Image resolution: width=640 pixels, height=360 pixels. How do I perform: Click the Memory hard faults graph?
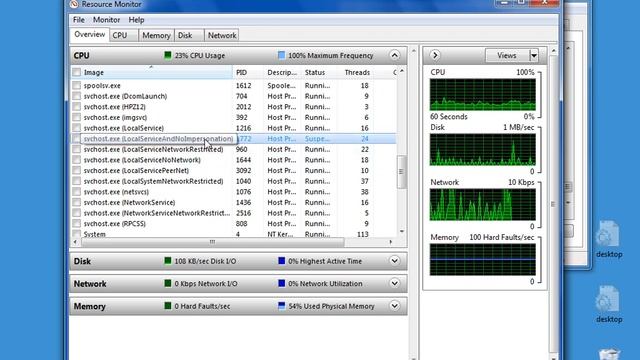point(482,260)
